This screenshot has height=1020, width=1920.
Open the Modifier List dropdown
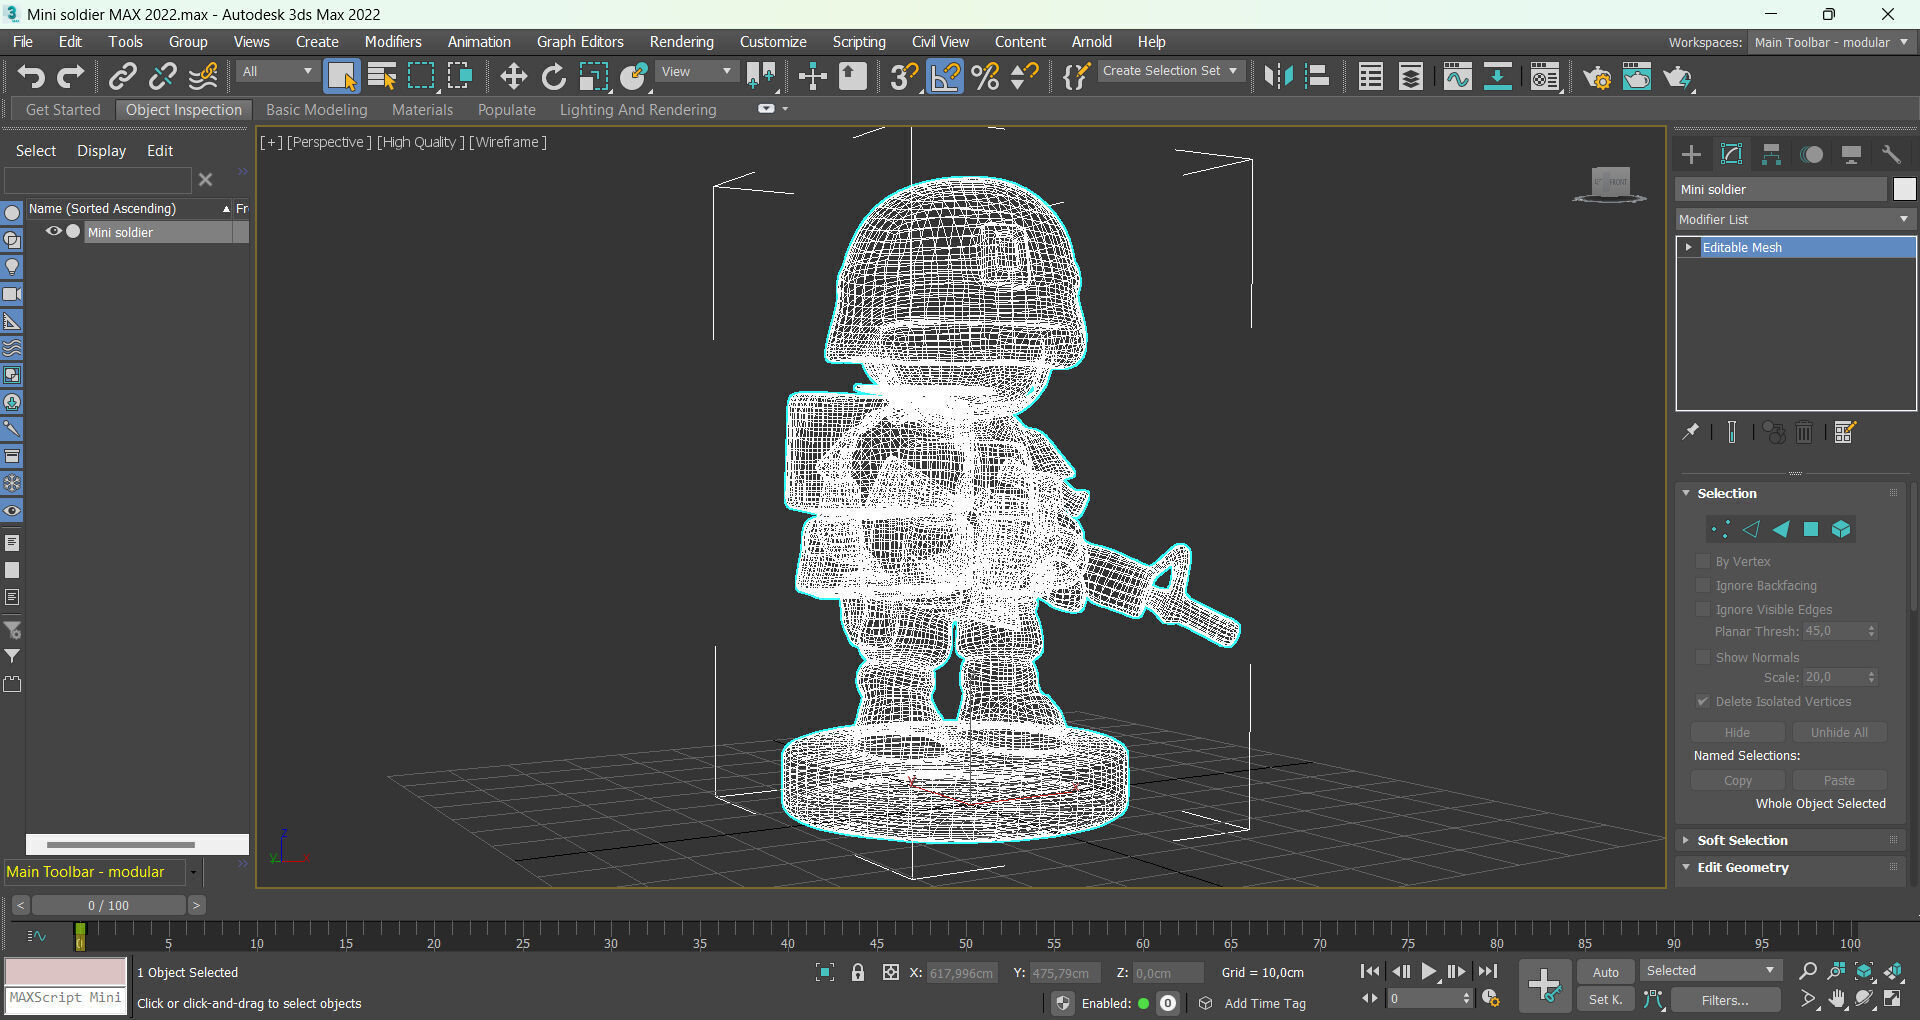[1795, 219]
